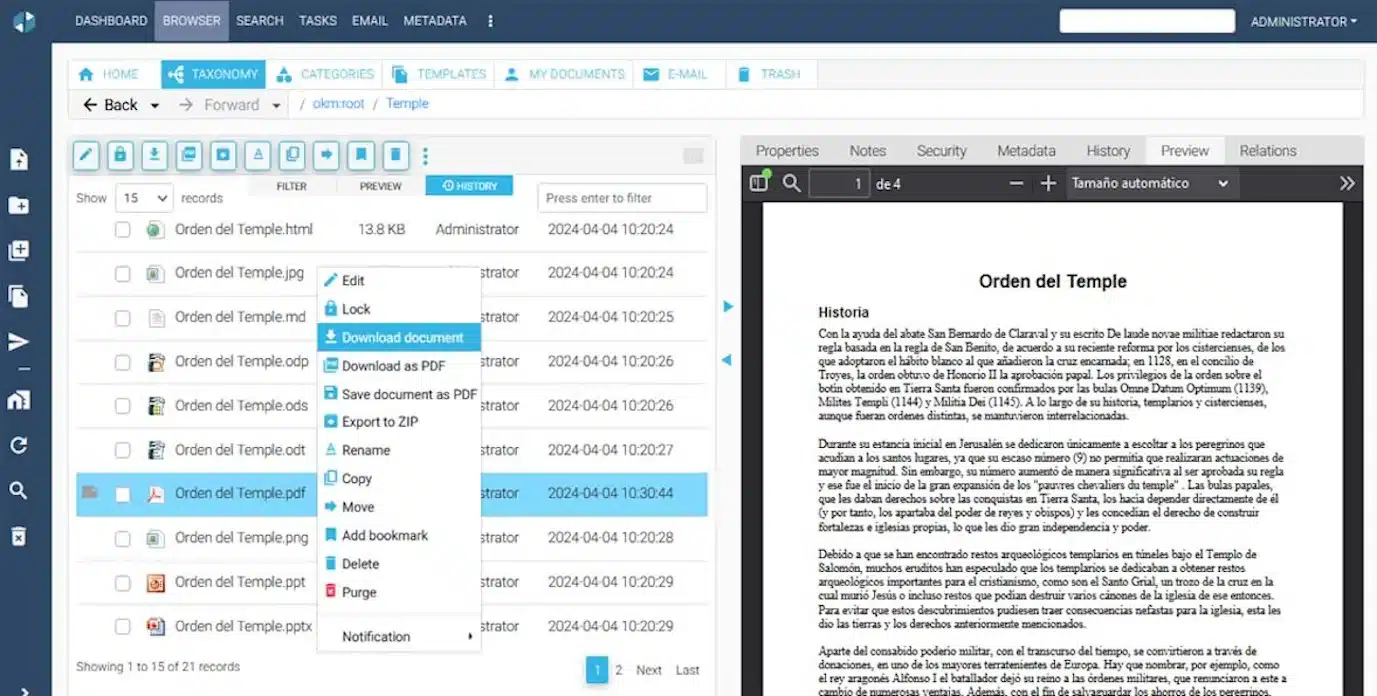
Task: Toggle the PDF viewer sidebar panel icon
Action: [759, 183]
